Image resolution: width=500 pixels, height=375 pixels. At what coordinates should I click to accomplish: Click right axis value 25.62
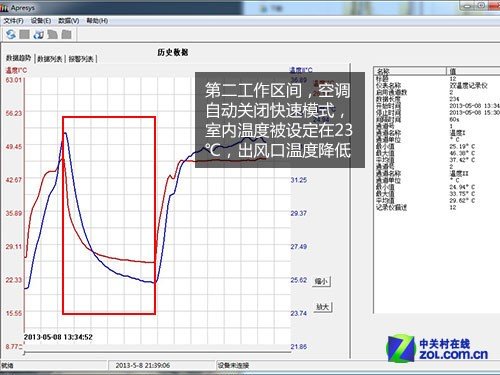[299, 280]
